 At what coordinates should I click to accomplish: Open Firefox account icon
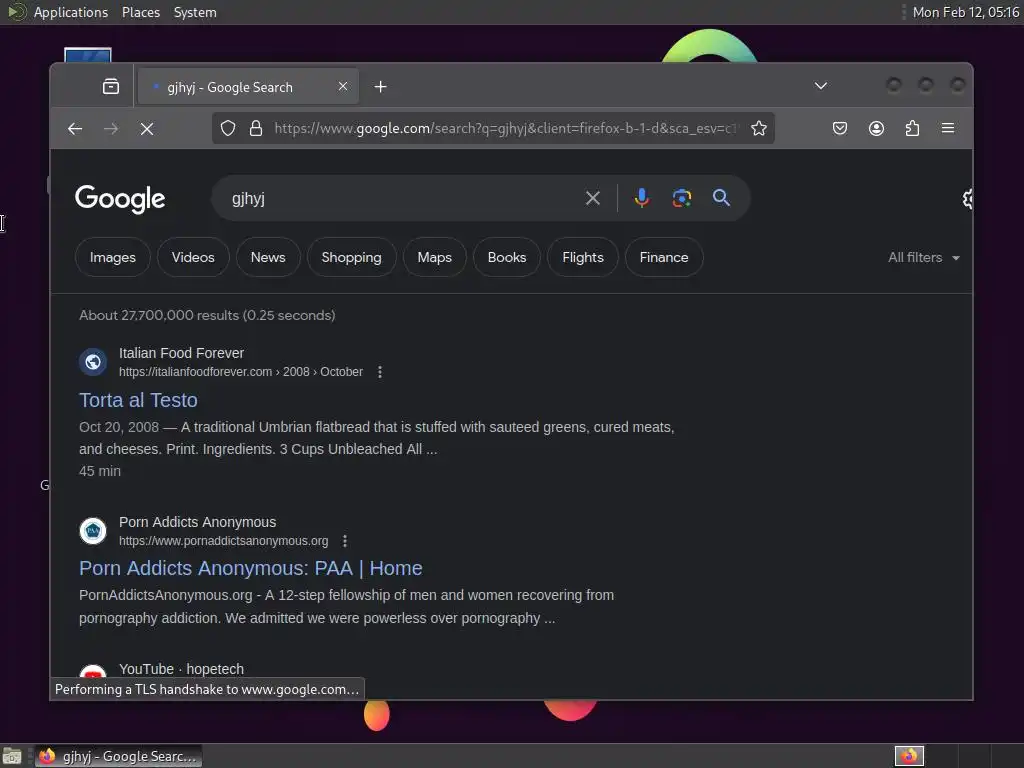click(876, 128)
